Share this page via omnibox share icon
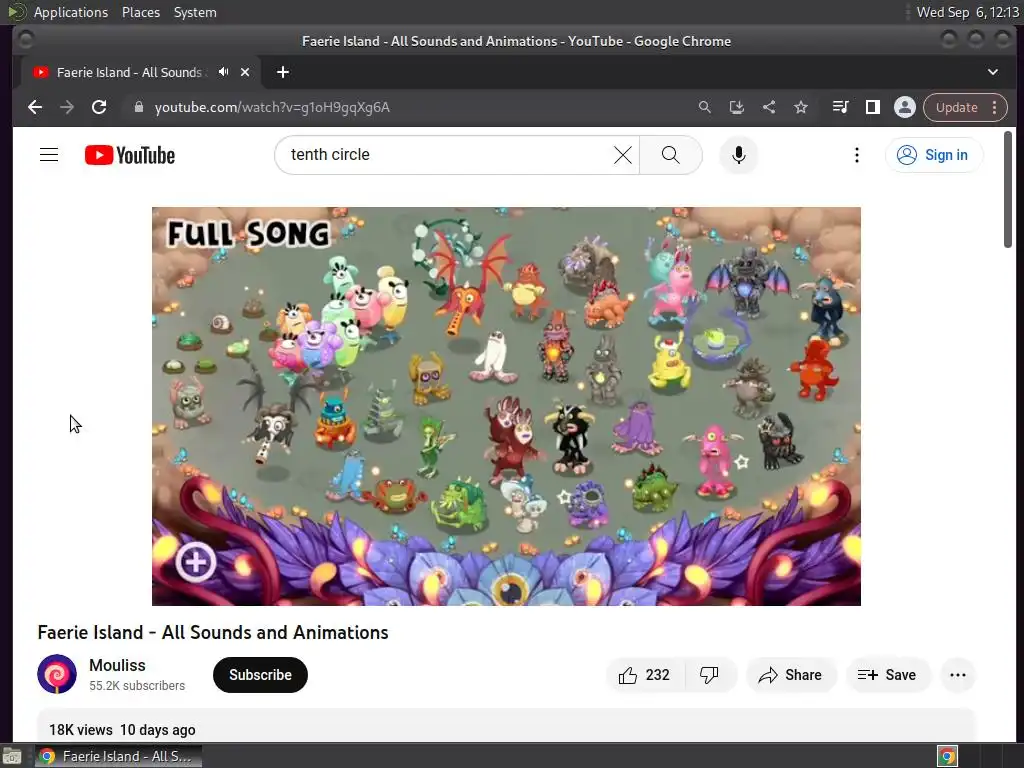The width and height of the screenshot is (1024, 768). pyautogui.click(x=769, y=107)
